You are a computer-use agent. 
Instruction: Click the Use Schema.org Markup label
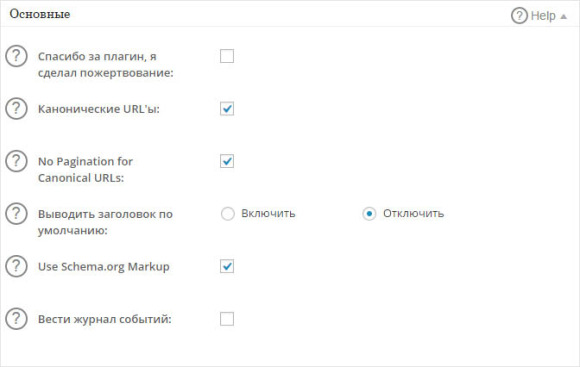(104, 267)
